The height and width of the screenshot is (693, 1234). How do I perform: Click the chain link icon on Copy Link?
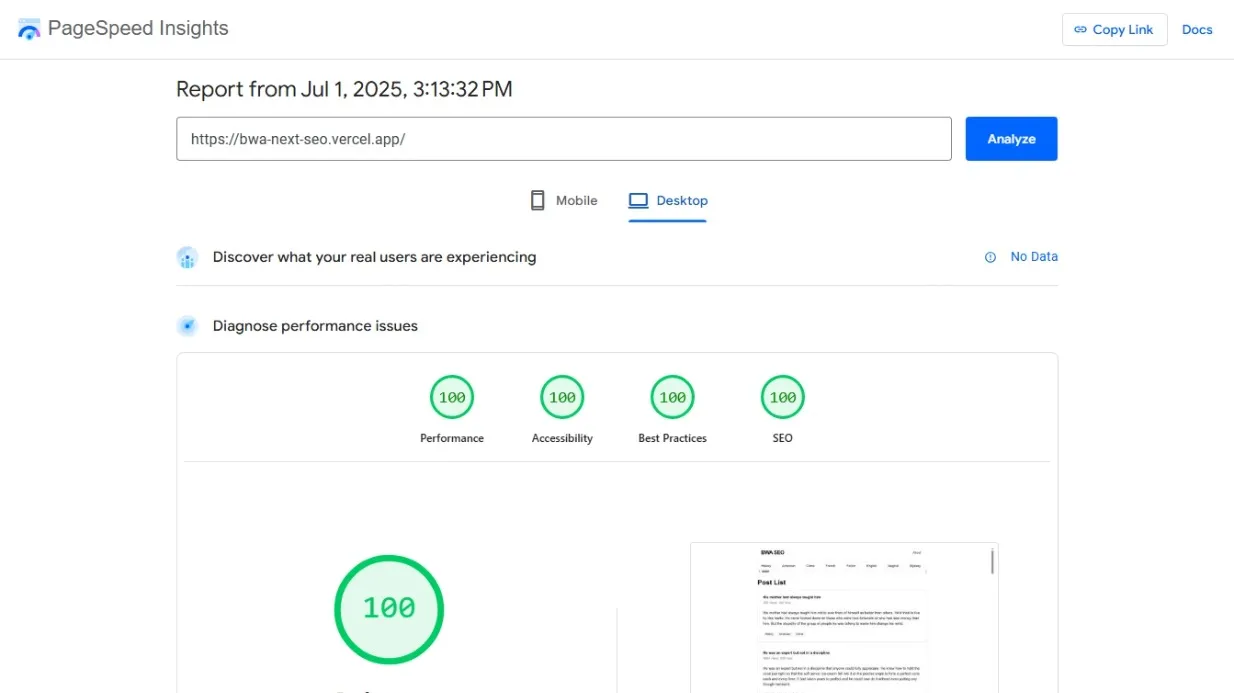pos(1079,29)
